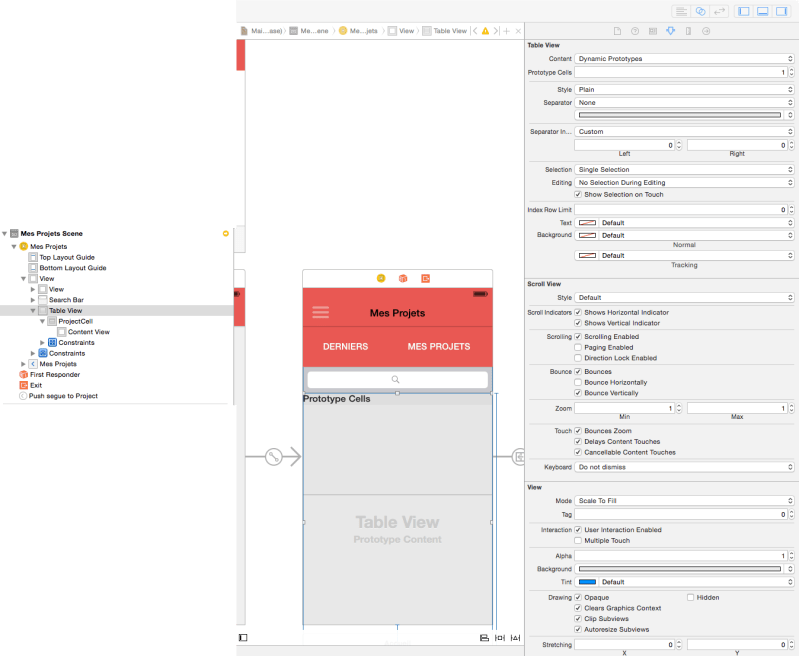Open the Align constraints menu

coord(484,638)
